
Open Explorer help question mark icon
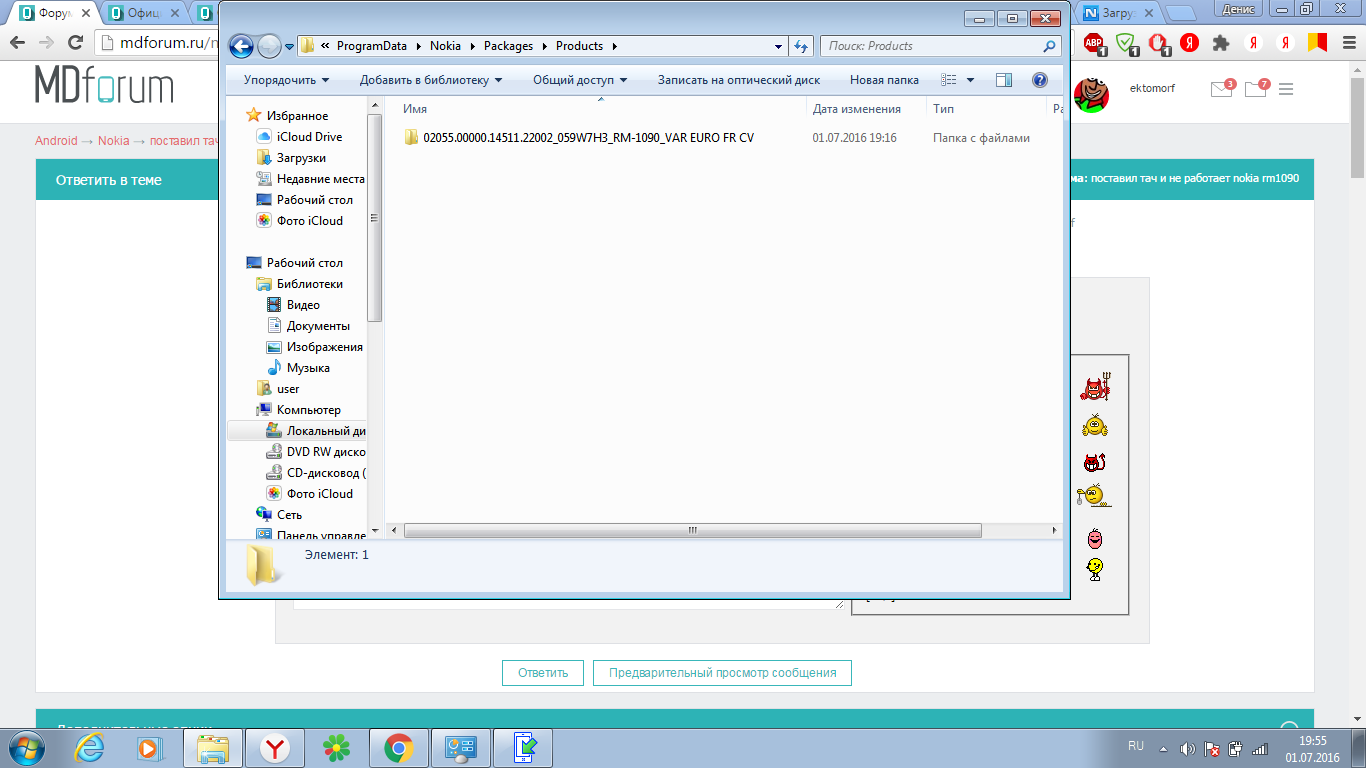(x=1039, y=80)
